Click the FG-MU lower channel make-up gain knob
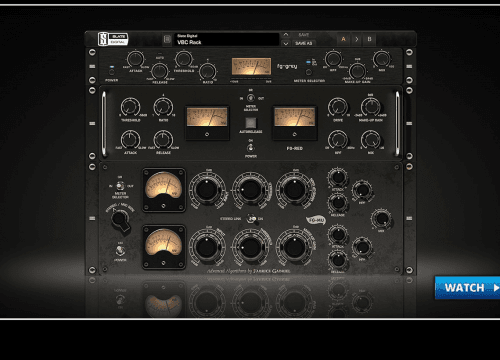 294,247
